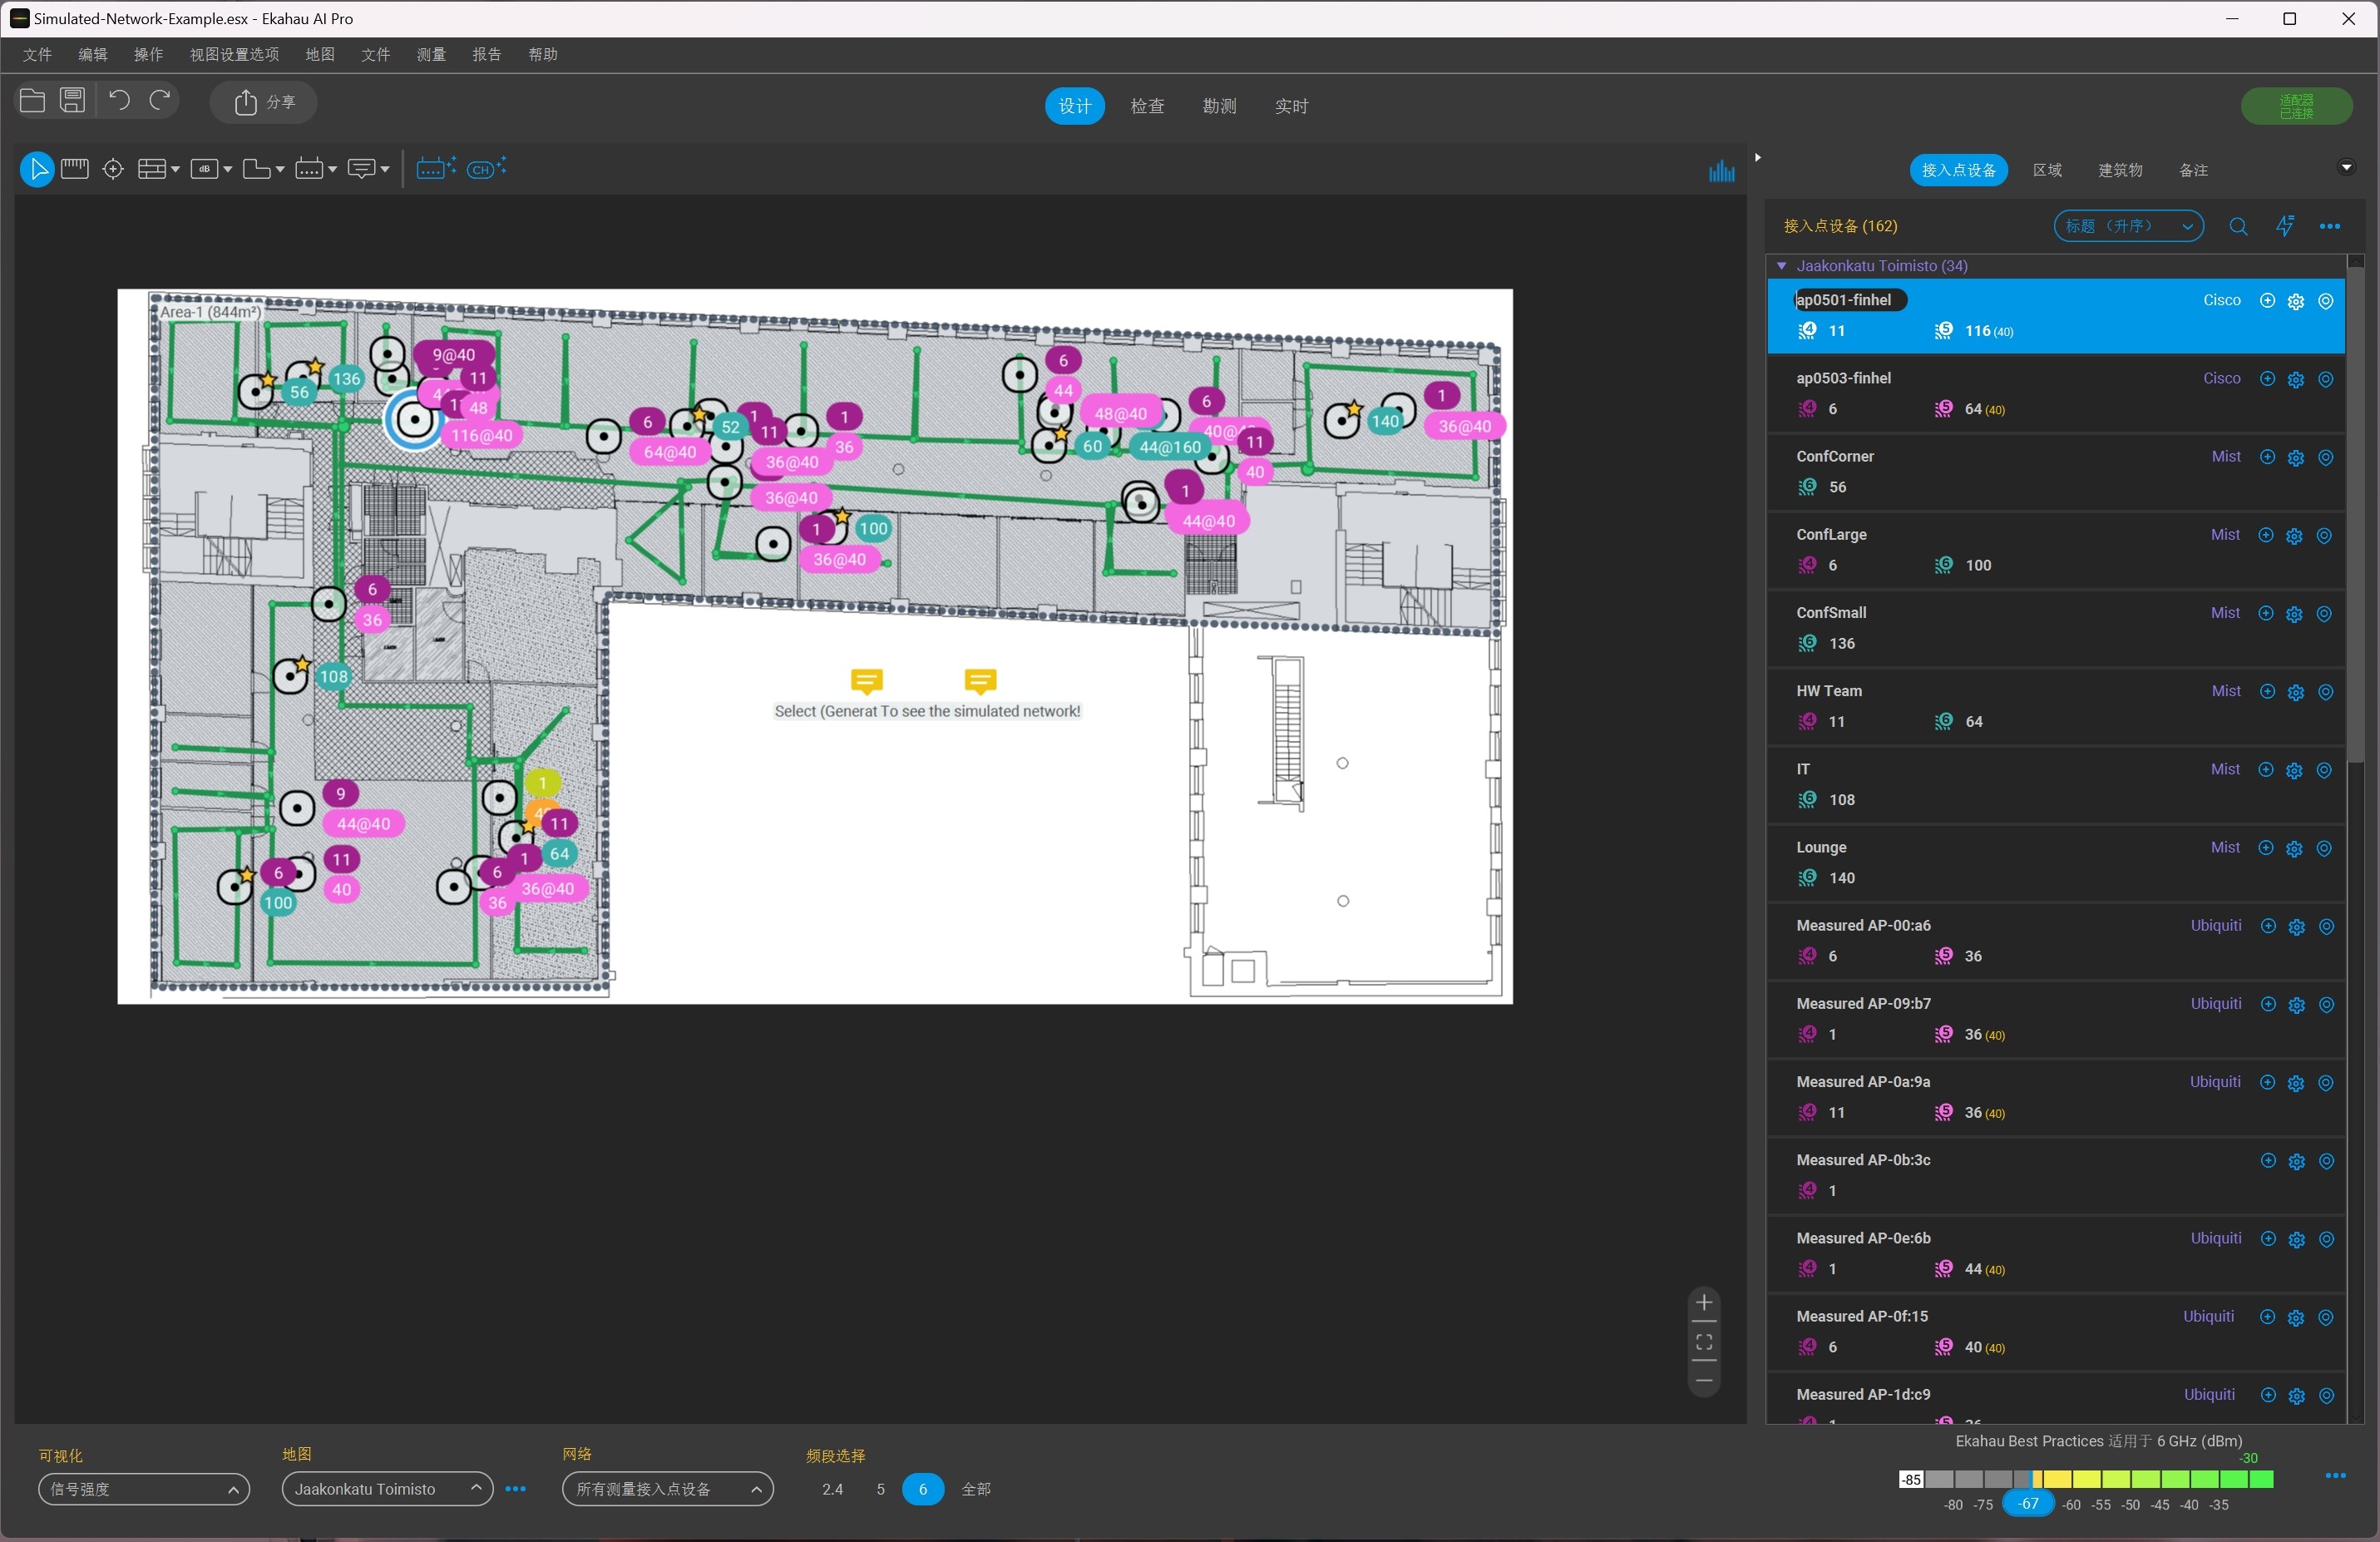Open settings gear for HW Team
The height and width of the screenshot is (1542, 2380).
(x=2296, y=692)
